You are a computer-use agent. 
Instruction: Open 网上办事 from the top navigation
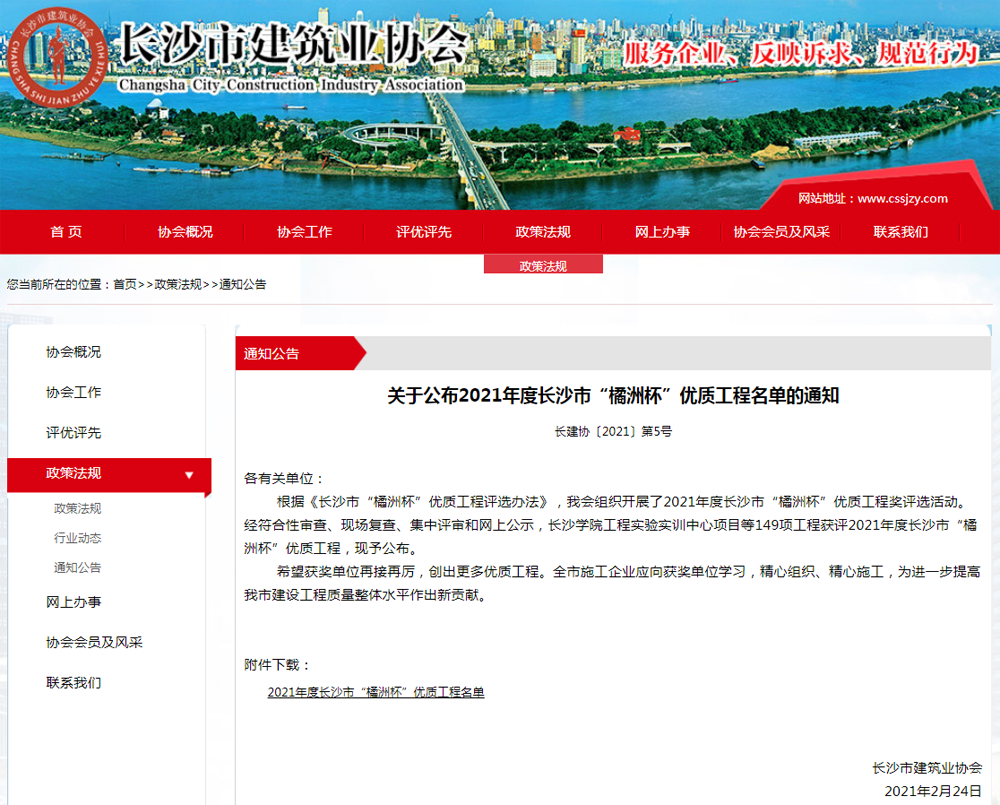point(662,232)
